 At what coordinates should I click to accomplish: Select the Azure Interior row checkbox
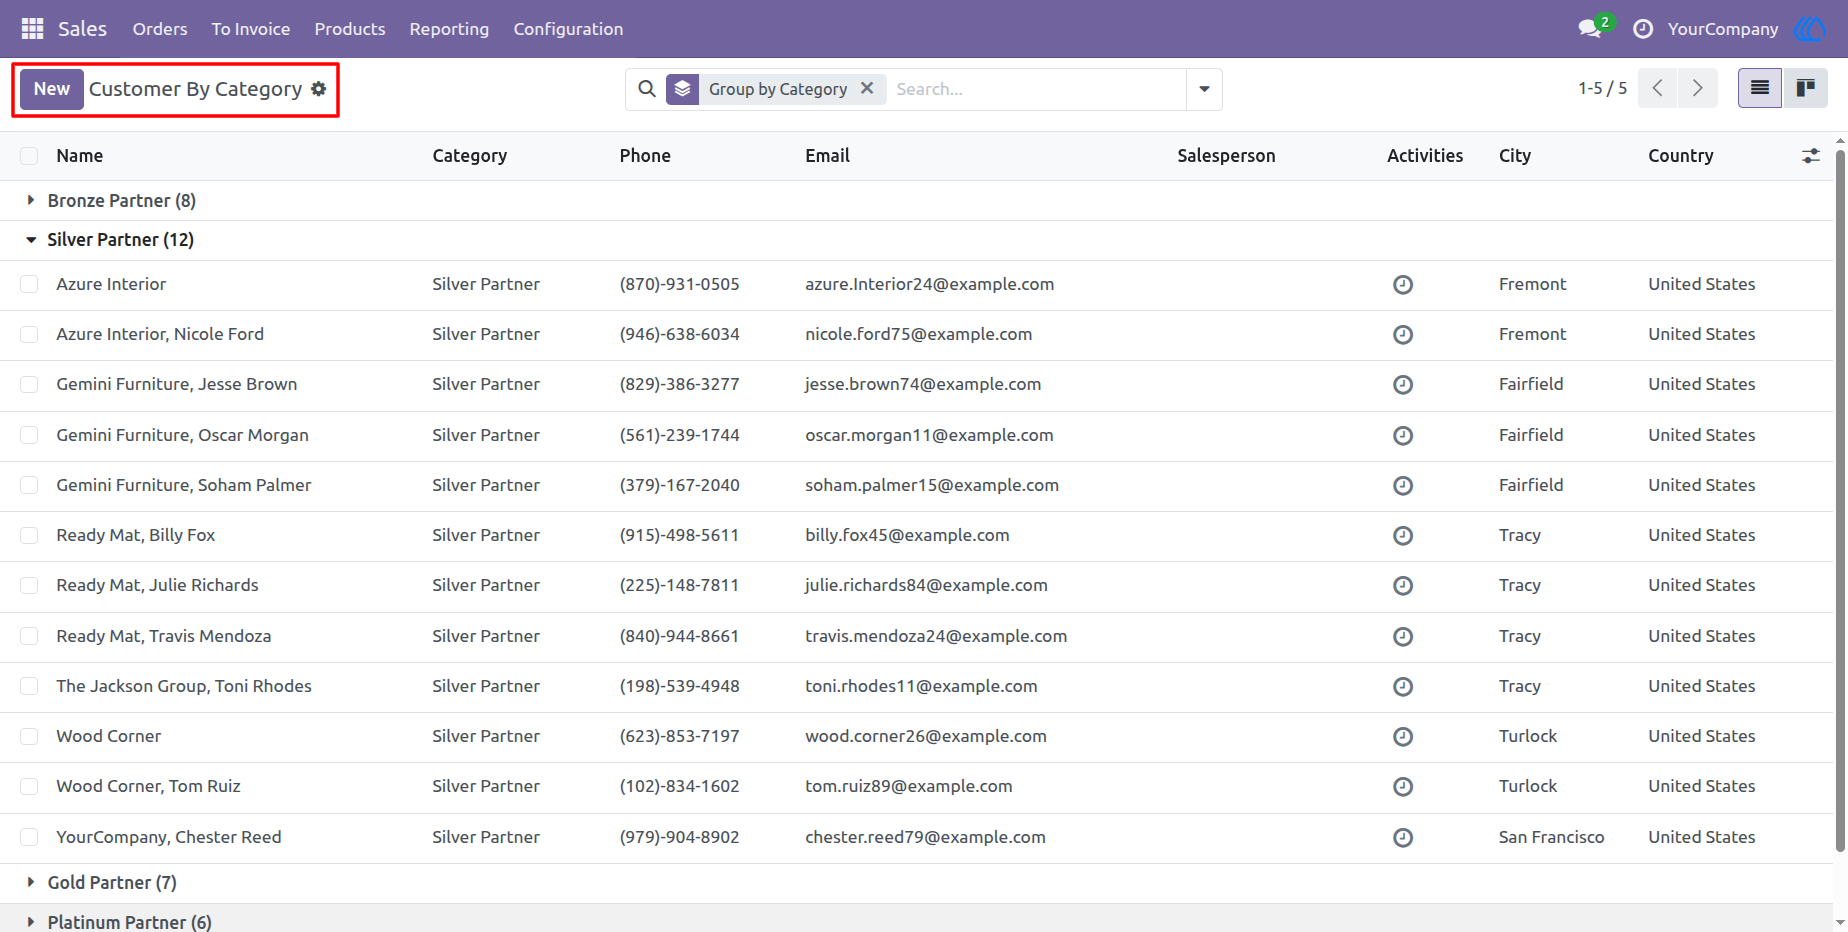coord(29,284)
